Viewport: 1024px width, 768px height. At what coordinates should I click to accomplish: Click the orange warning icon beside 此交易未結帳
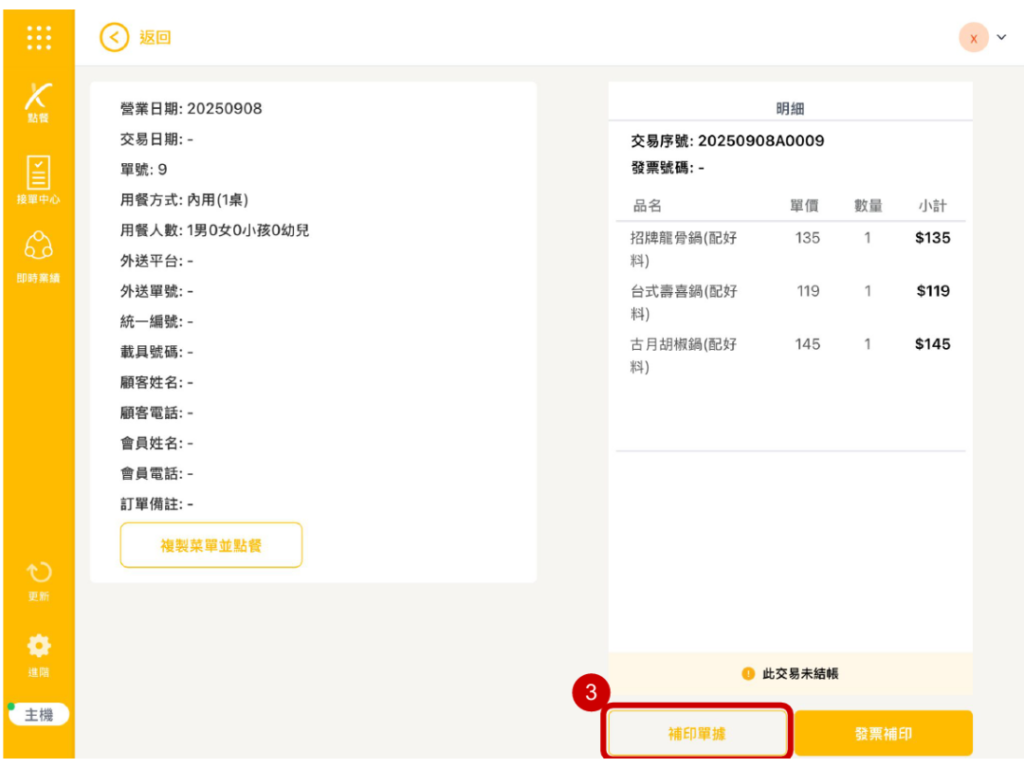pos(748,674)
